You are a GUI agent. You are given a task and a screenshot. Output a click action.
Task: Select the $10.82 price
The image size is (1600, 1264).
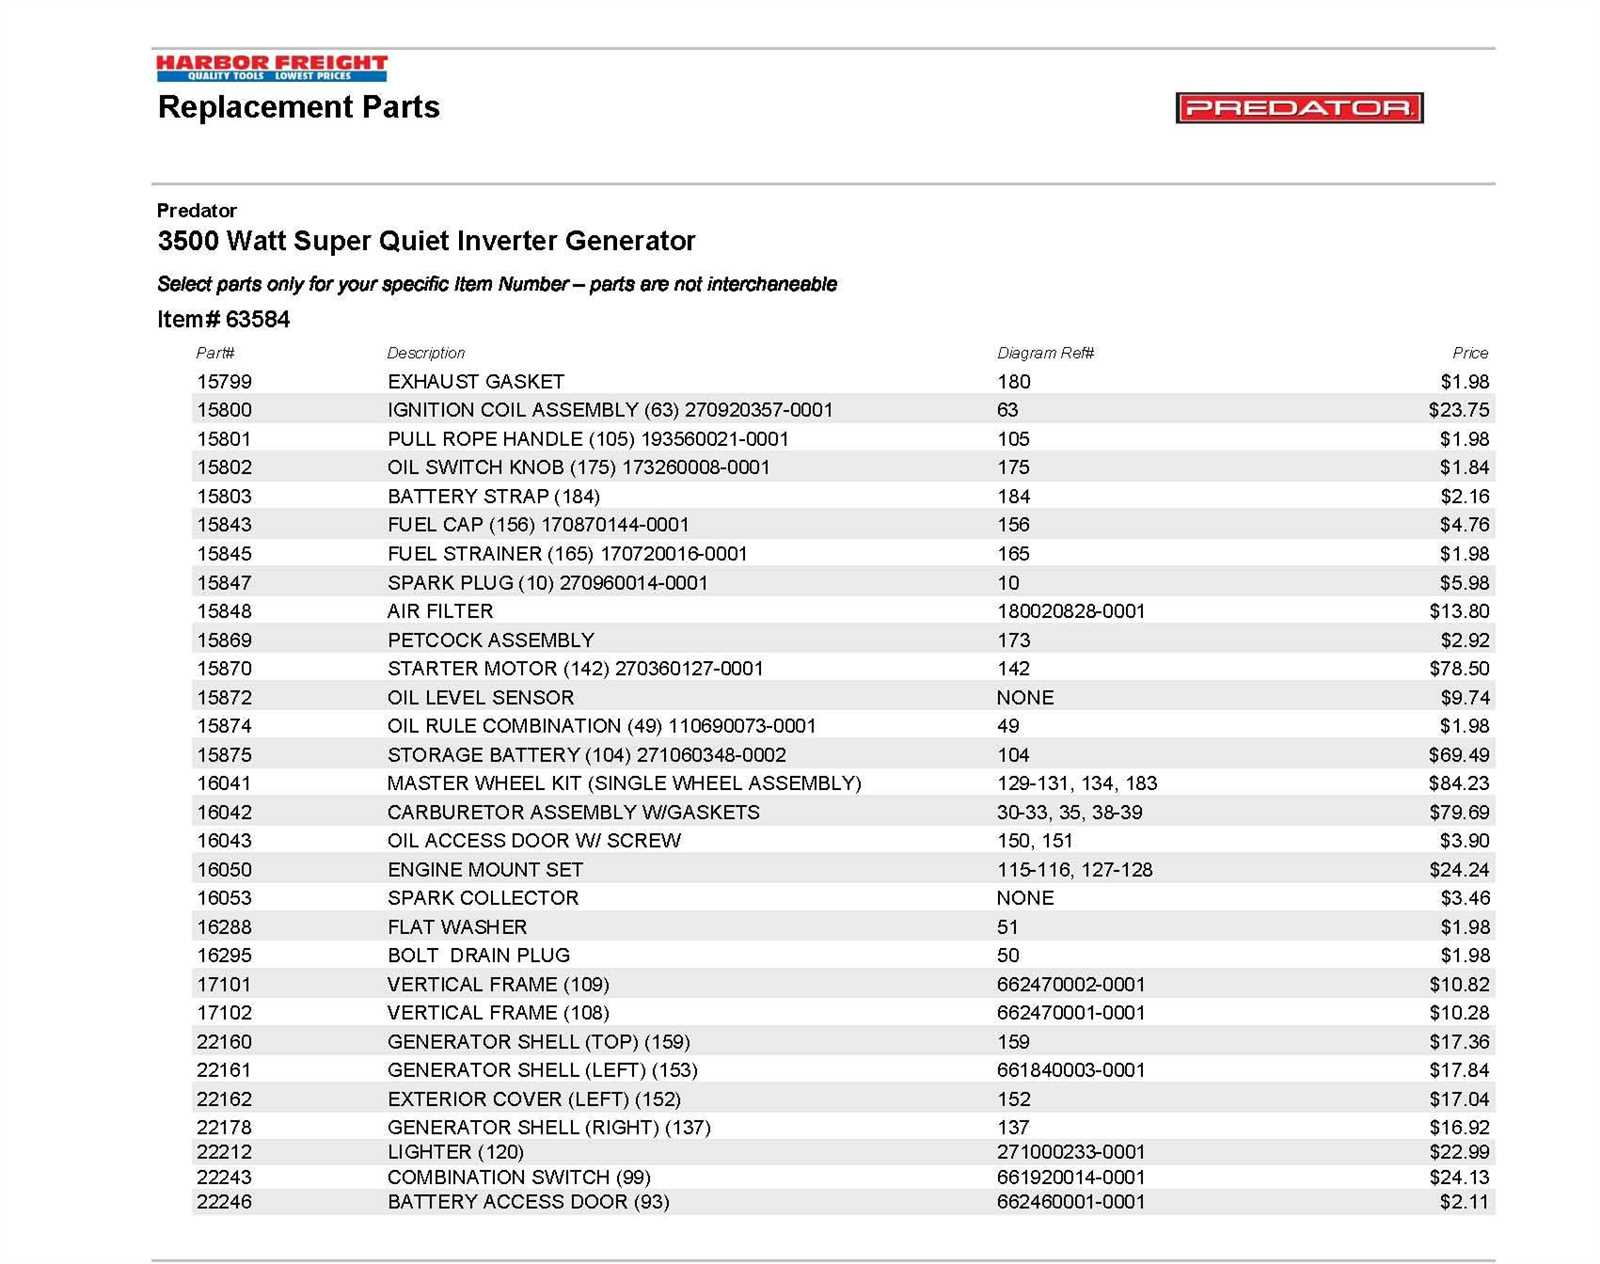click(1459, 985)
